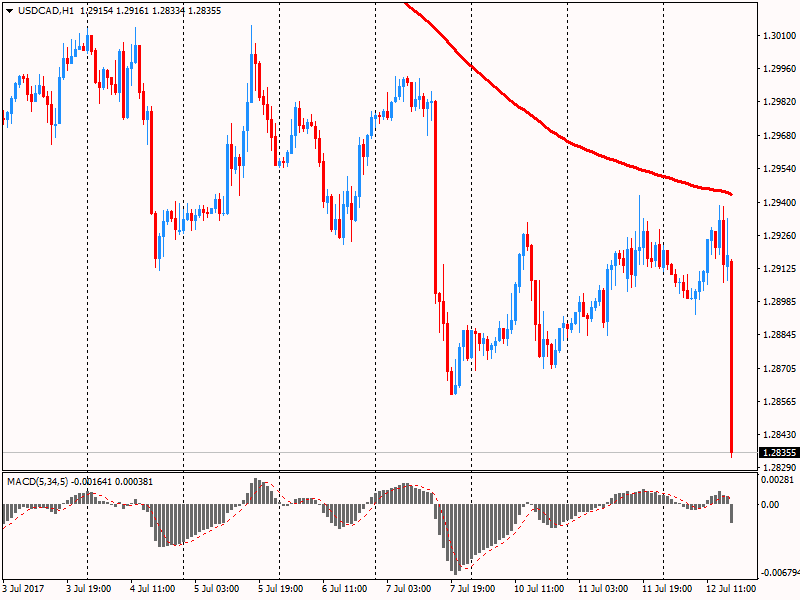Click the 7 Jul 03:00 time label

coord(409,589)
